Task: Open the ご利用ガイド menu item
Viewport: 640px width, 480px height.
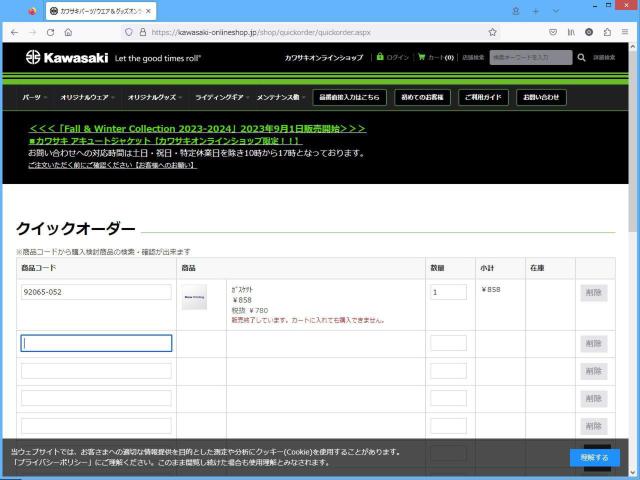Action: click(484, 98)
